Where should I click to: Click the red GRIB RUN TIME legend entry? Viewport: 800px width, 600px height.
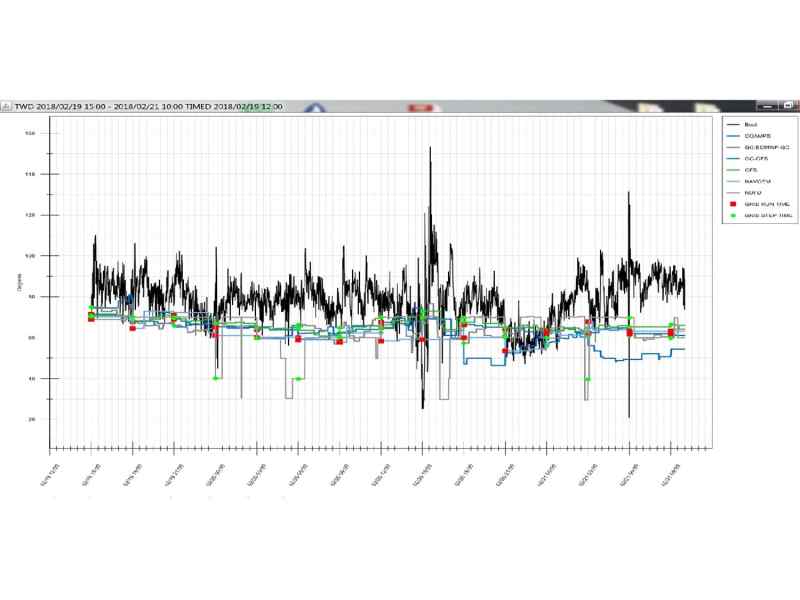coord(760,204)
